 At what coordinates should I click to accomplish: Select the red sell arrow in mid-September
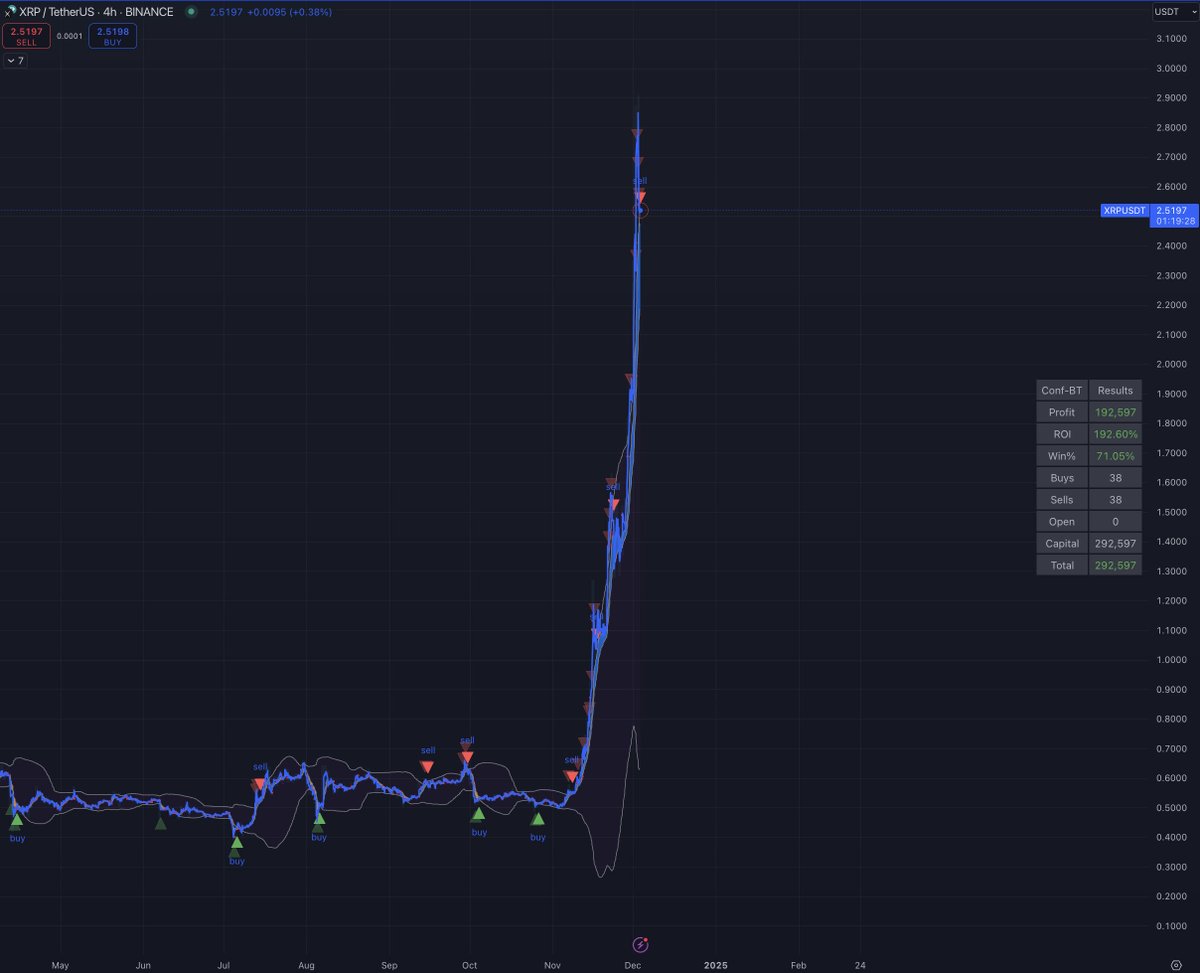[427, 767]
